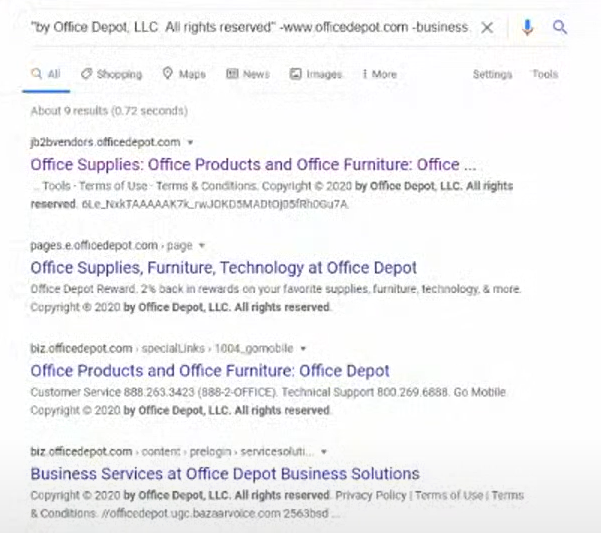Open options arrow for 1004_gomobile result

[x=303, y=349]
